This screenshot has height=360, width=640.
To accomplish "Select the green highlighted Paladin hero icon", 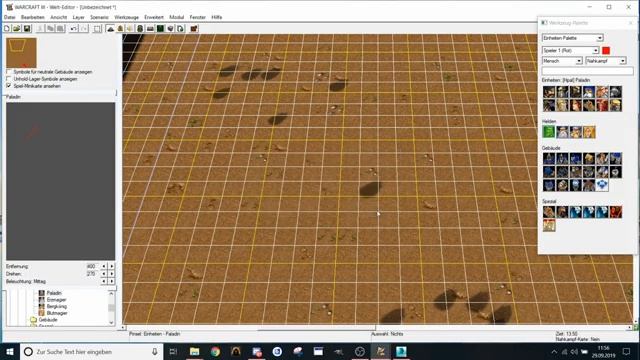I will pos(549,132).
